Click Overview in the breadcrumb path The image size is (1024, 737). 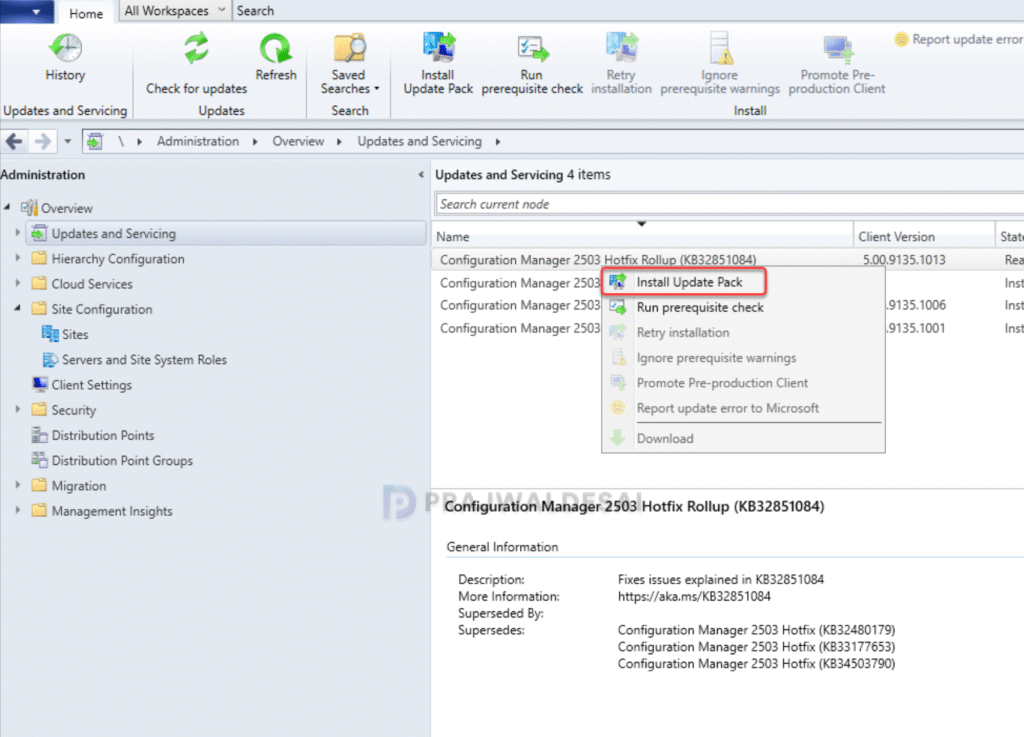[298, 141]
